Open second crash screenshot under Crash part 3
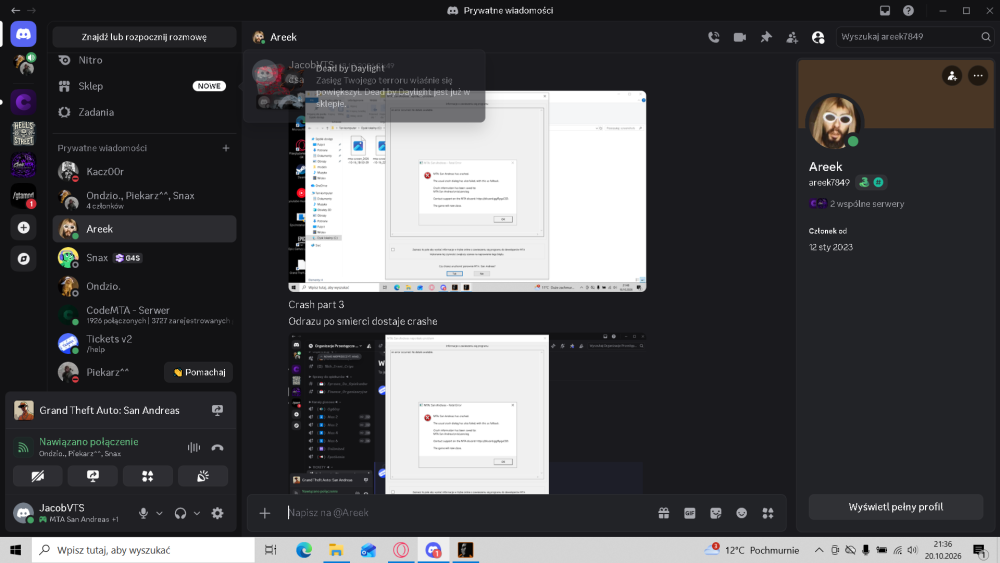This screenshot has height=563, width=1000. point(467,414)
